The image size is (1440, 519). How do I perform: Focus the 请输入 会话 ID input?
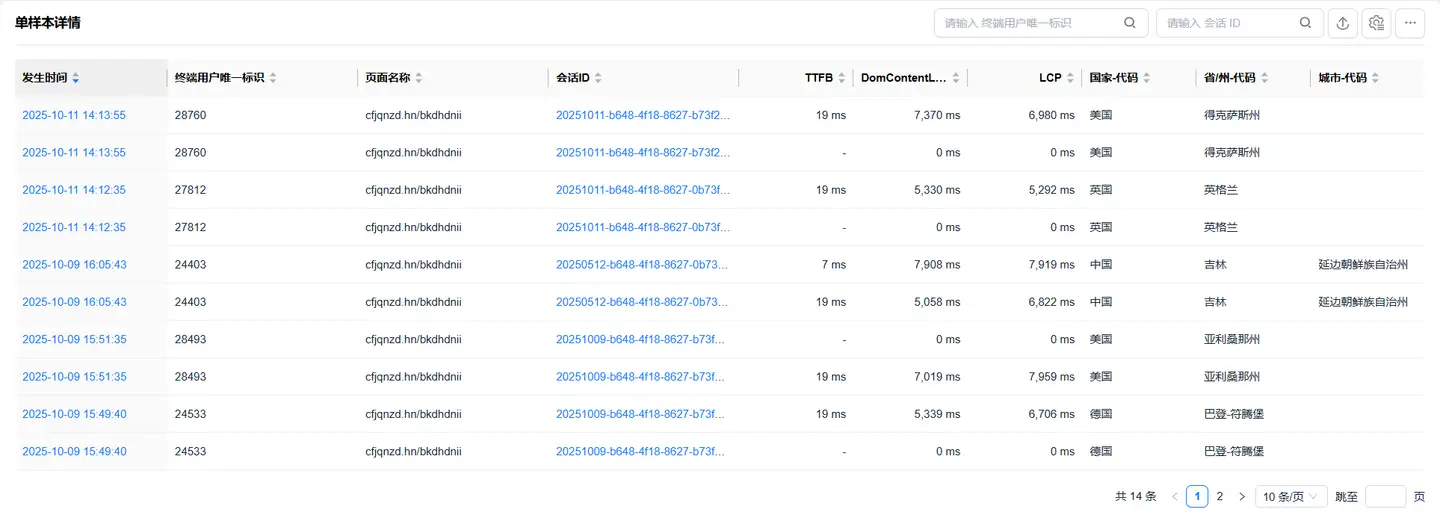click(x=1227, y=23)
